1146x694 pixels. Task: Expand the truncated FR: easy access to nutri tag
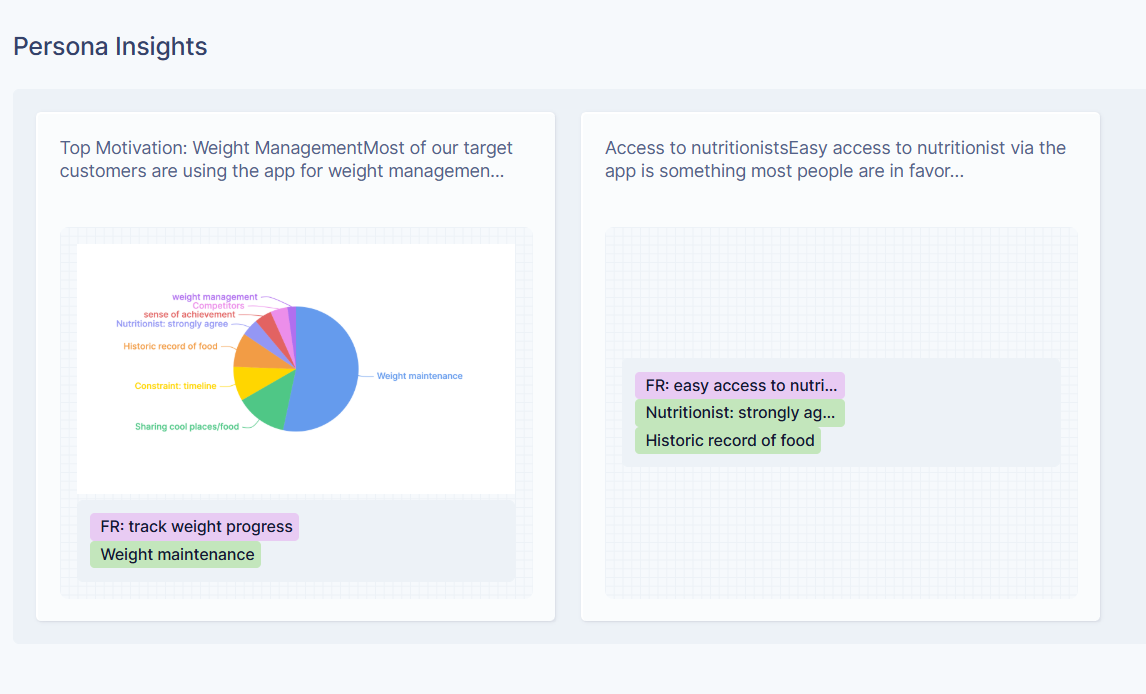(x=740, y=385)
